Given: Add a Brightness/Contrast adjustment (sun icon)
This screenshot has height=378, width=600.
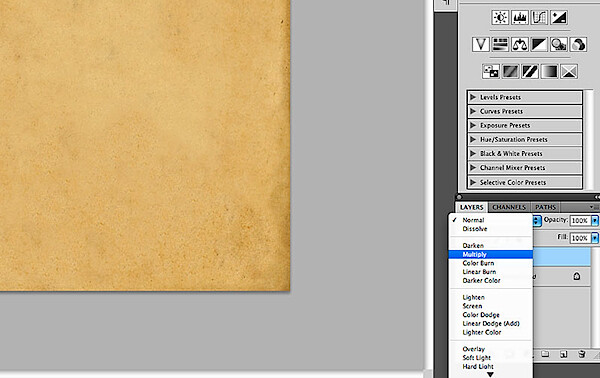Looking at the screenshot, I should (500, 18).
